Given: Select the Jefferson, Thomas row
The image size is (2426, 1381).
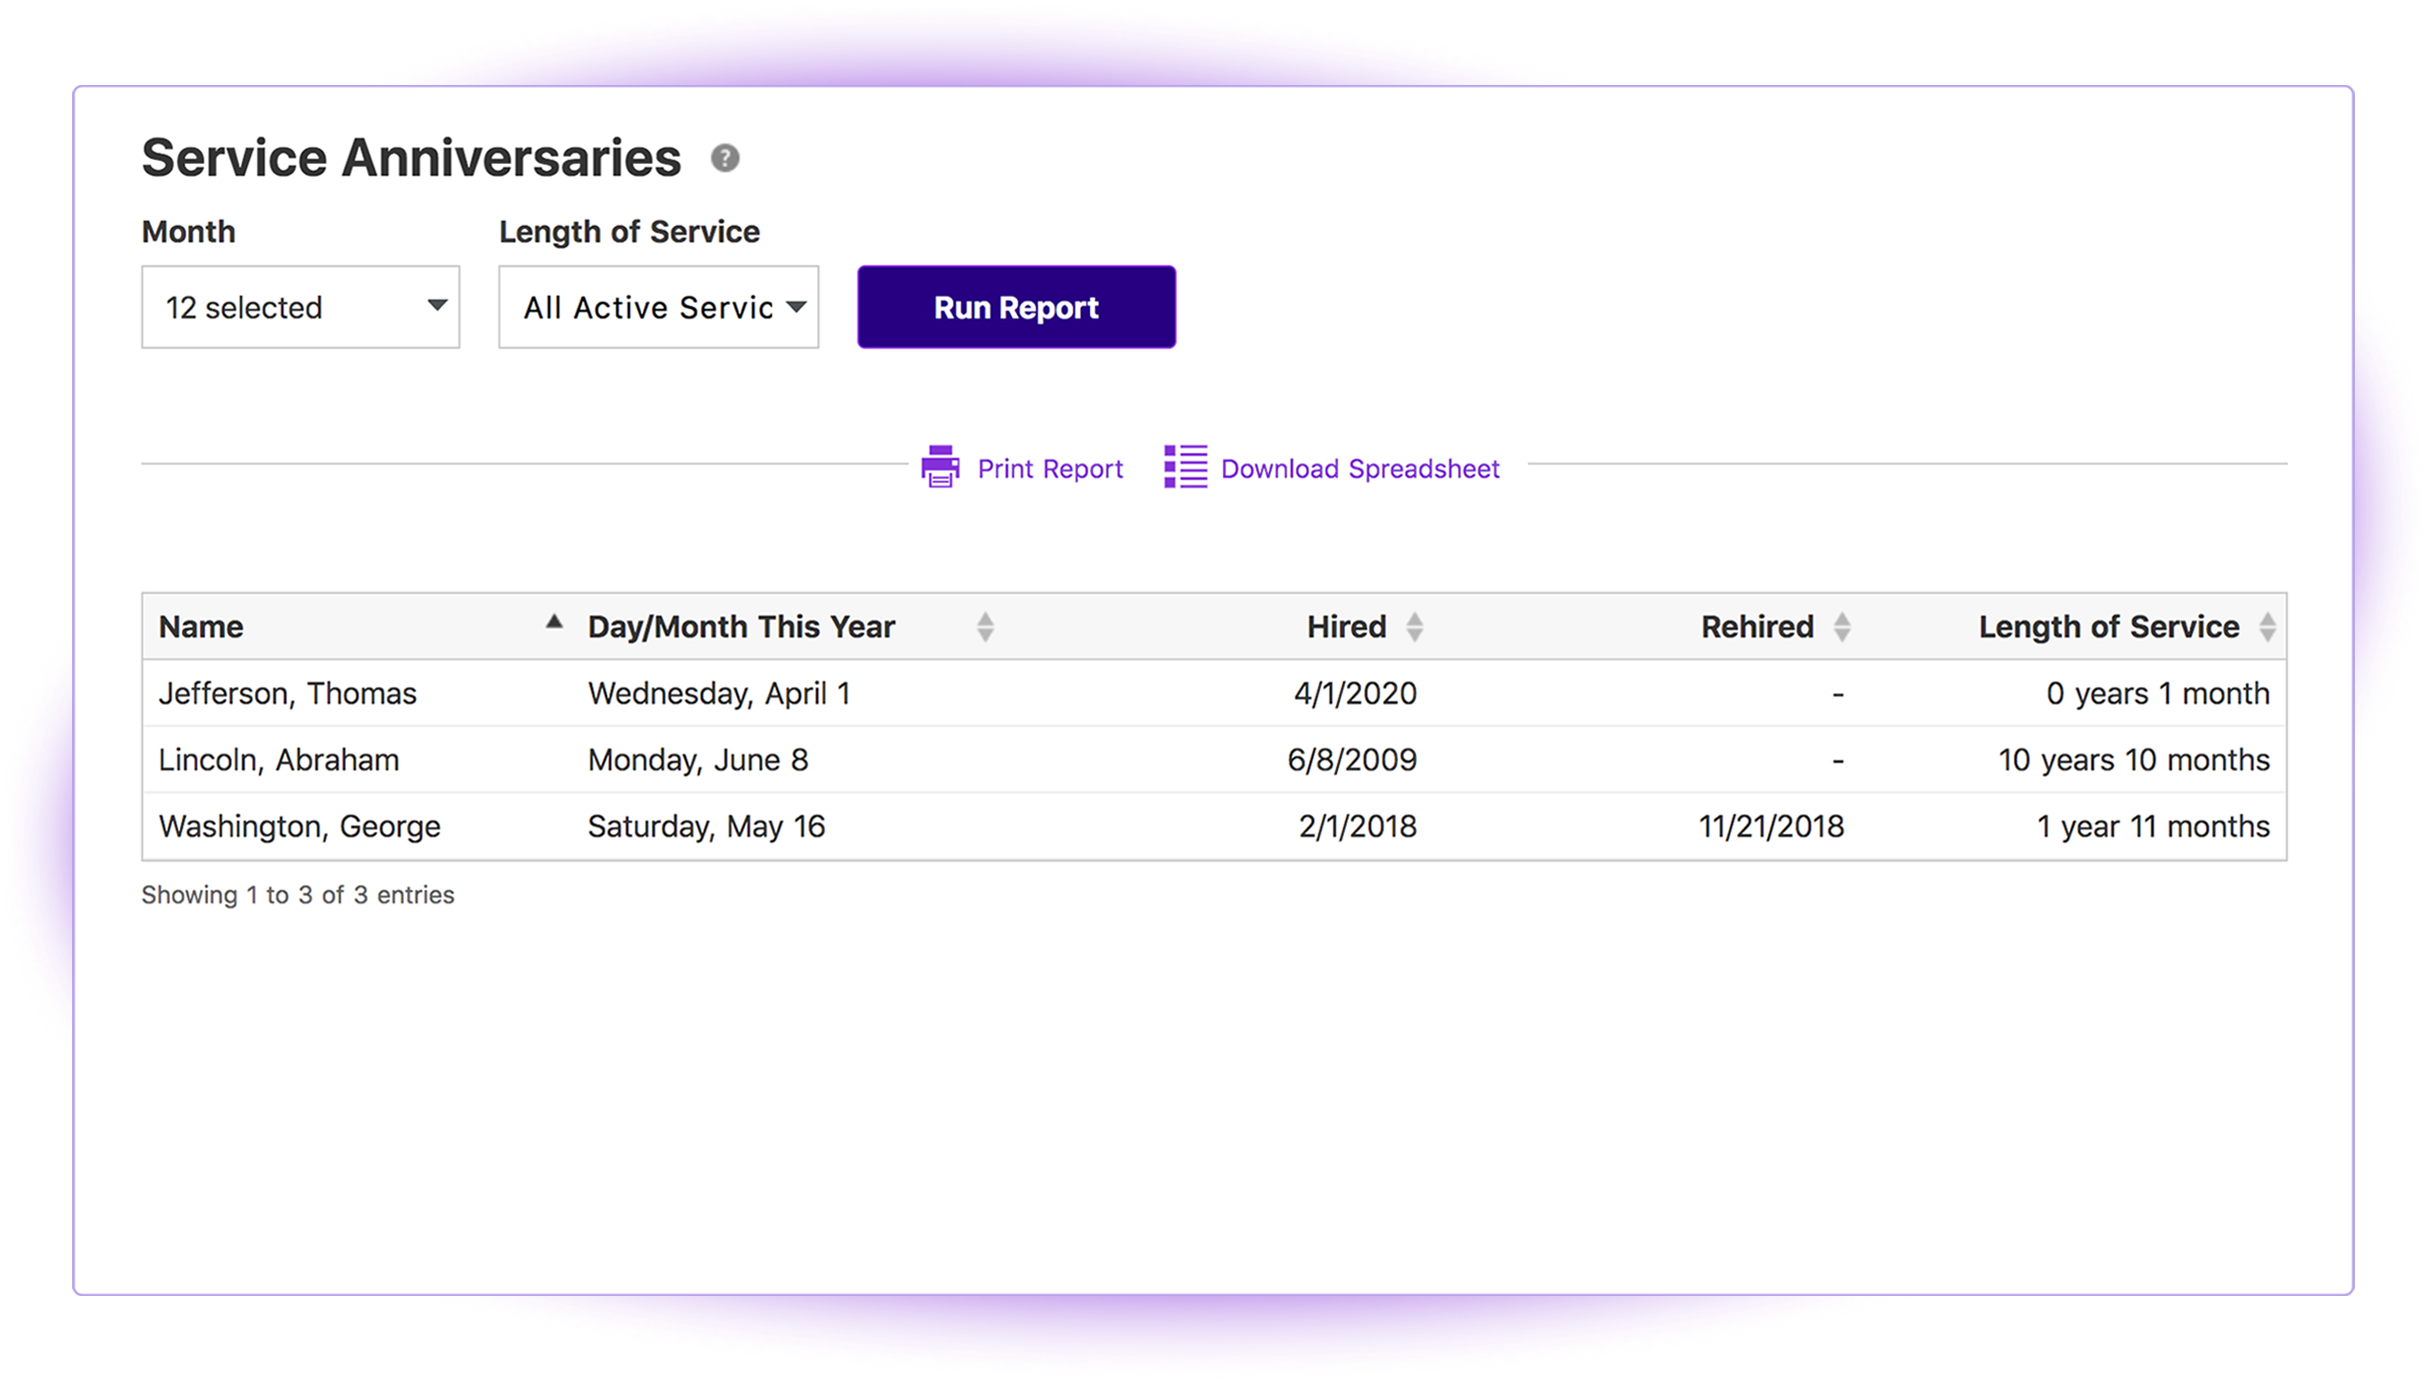Looking at the screenshot, I should coord(1214,693).
